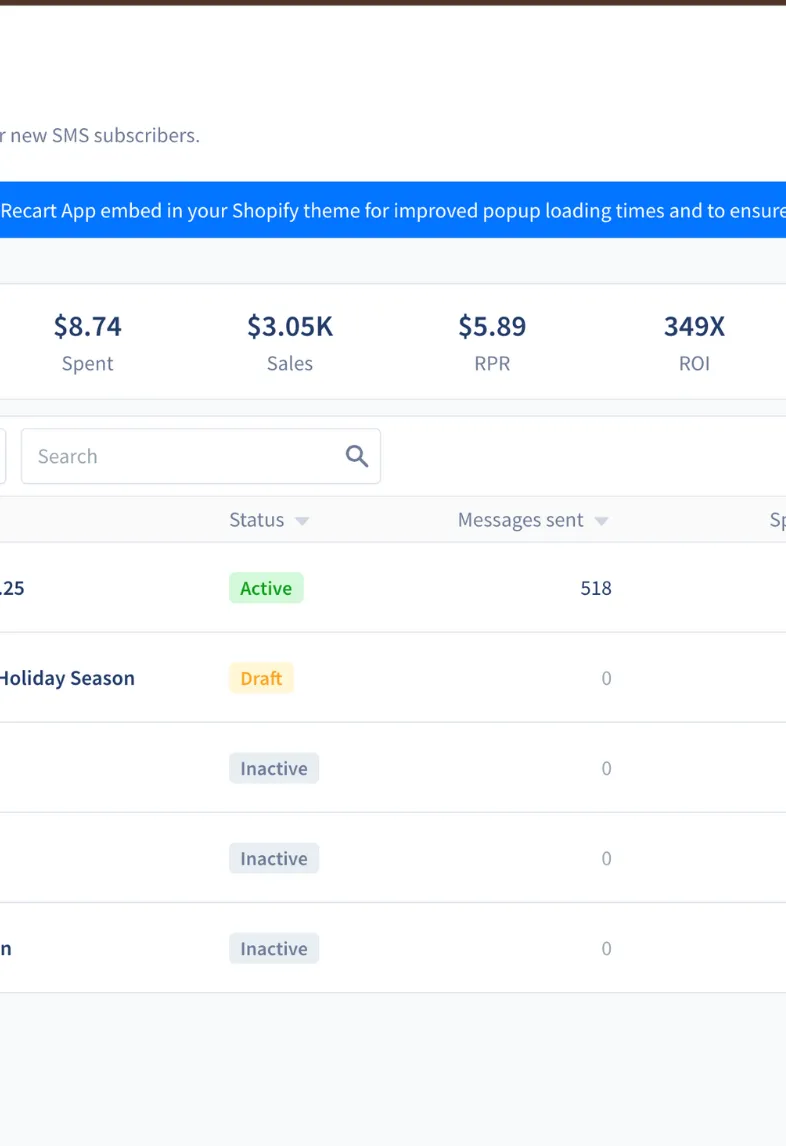The image size is (786, 1146).
Task: Click the Inactive badge in the third row
Action: pyautogui.click(x=274, y=768)
